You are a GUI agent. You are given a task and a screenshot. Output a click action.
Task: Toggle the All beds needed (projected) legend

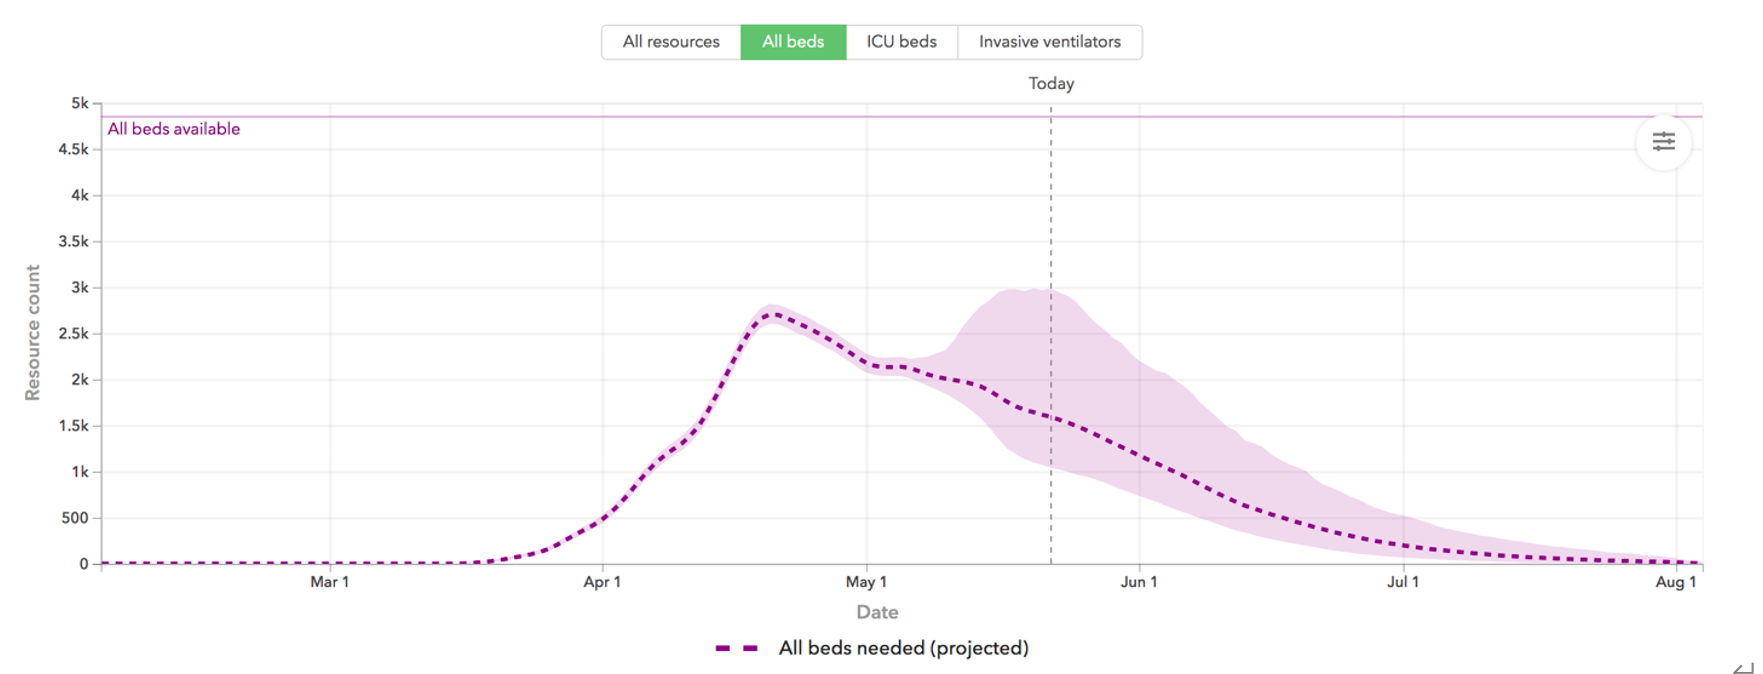903,648
